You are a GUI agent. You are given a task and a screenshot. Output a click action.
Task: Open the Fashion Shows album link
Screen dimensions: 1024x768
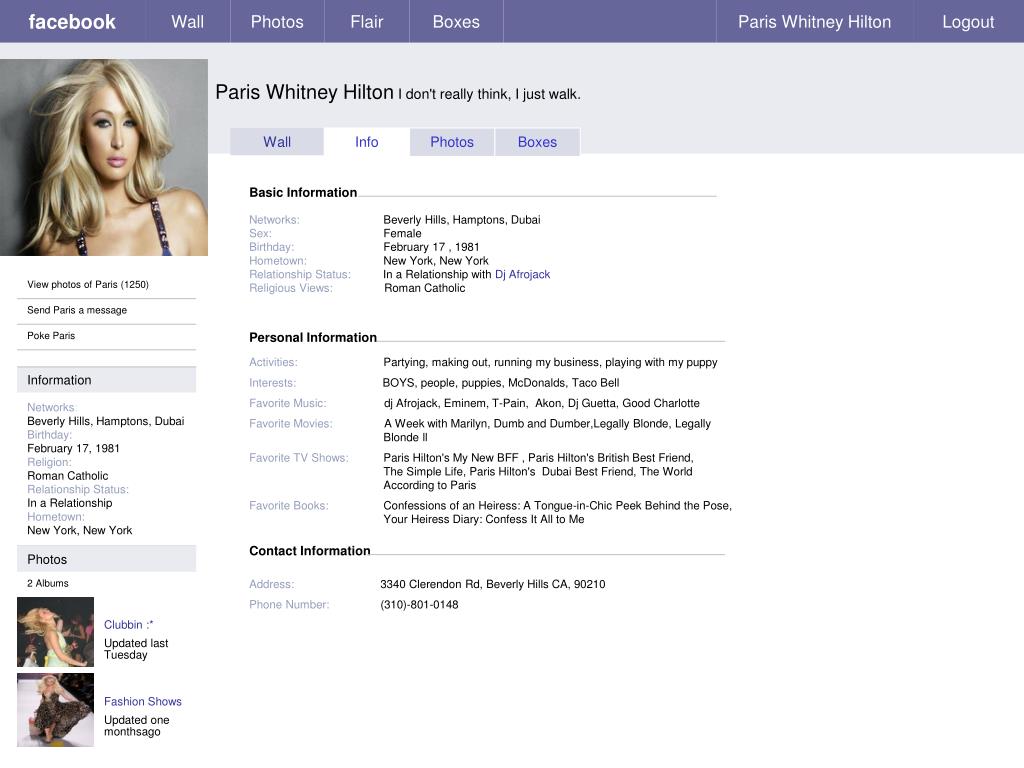[143, 701]
